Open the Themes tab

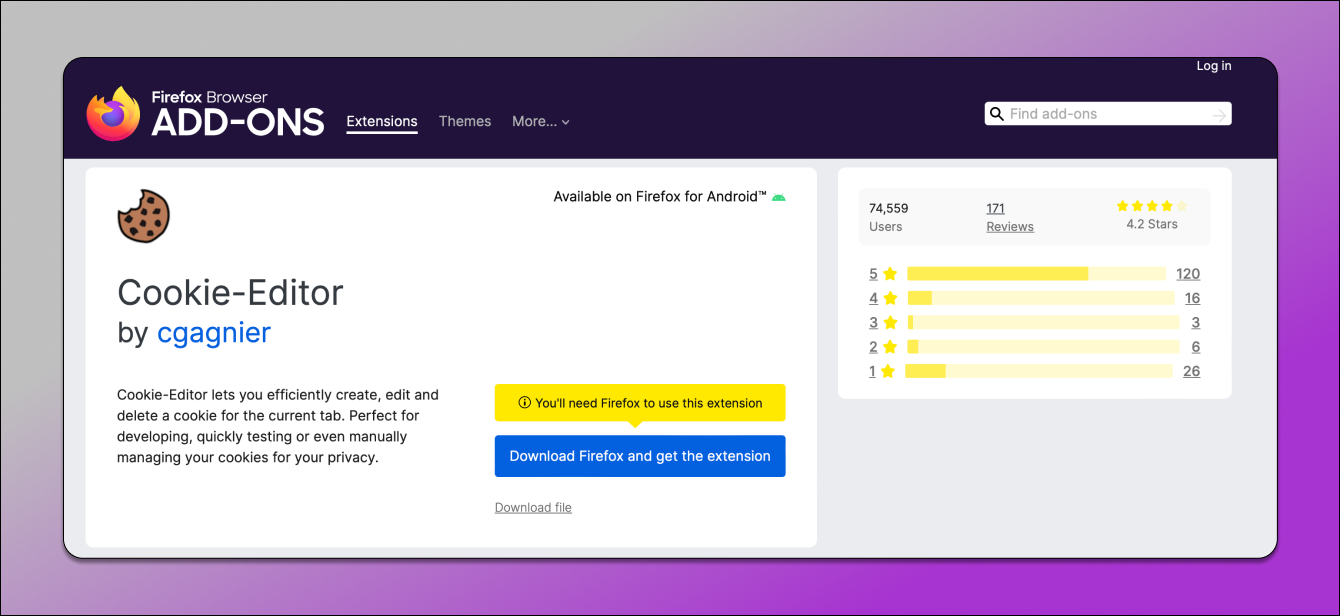click(465, 121)
